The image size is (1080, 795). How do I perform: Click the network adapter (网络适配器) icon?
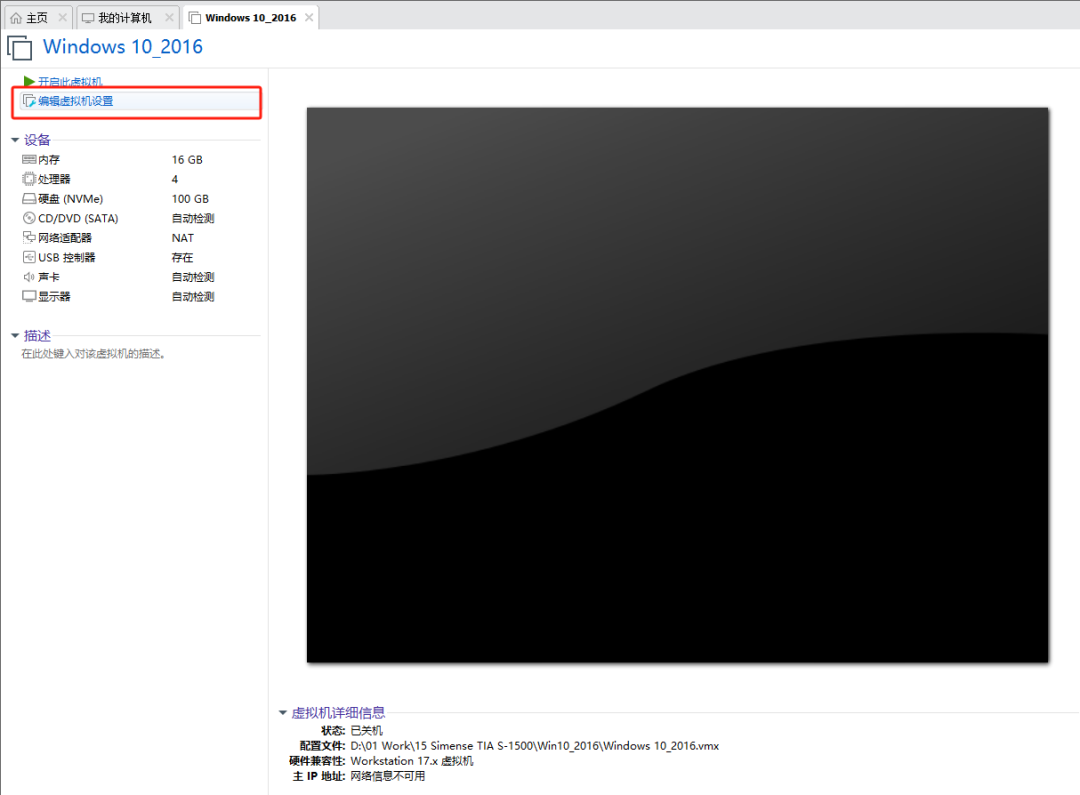29,237
